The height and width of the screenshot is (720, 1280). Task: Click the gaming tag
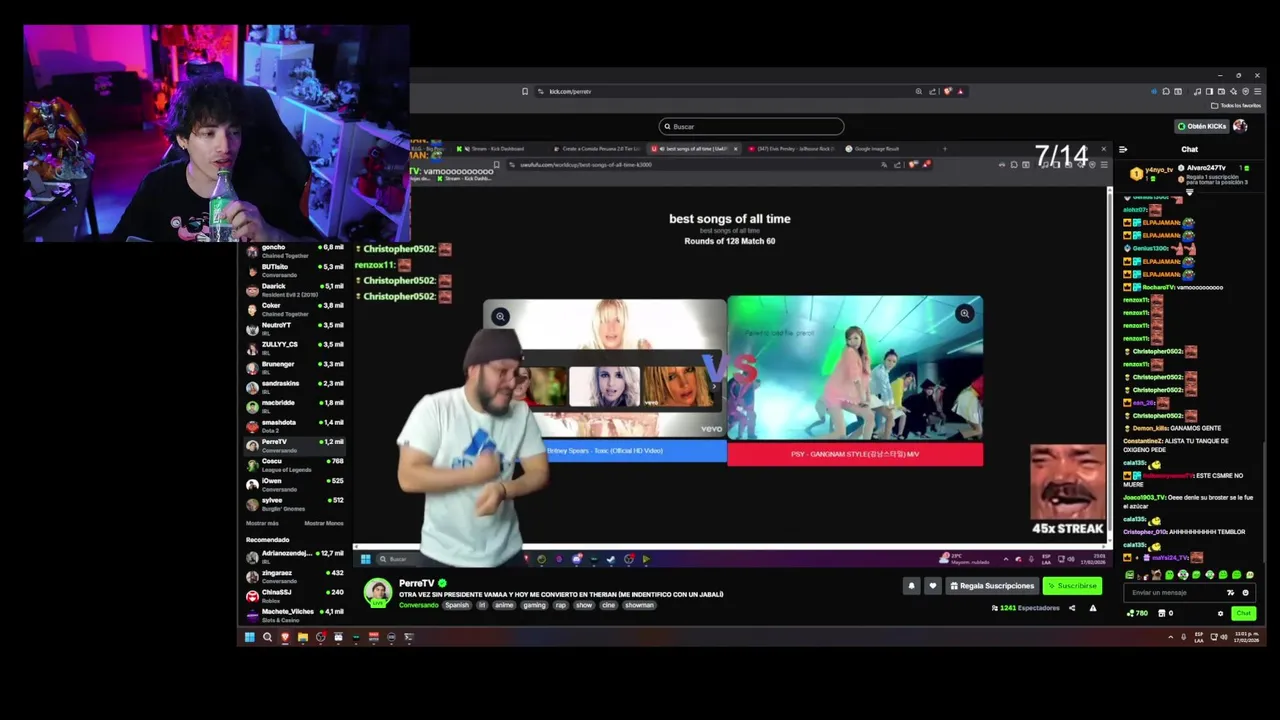(x=534, y=605)
